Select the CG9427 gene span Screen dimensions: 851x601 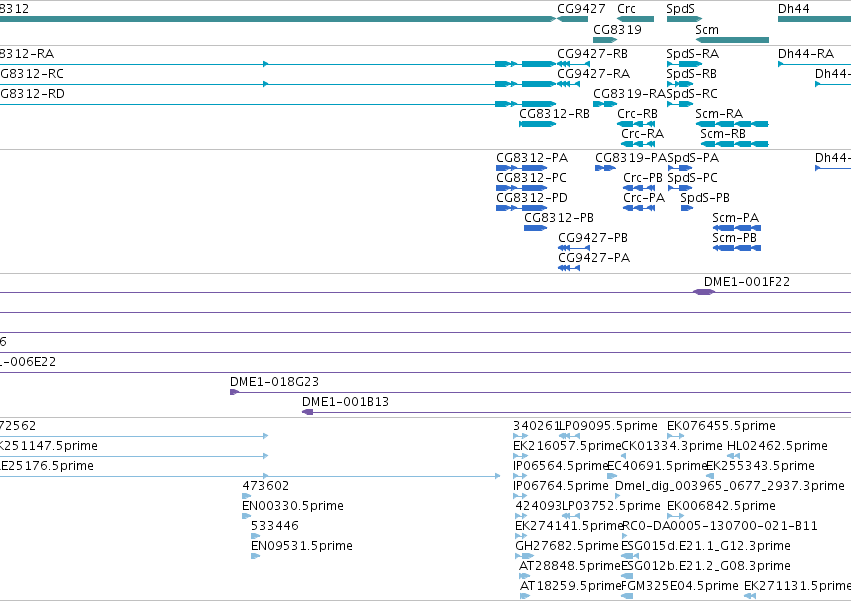pos(573,19)
